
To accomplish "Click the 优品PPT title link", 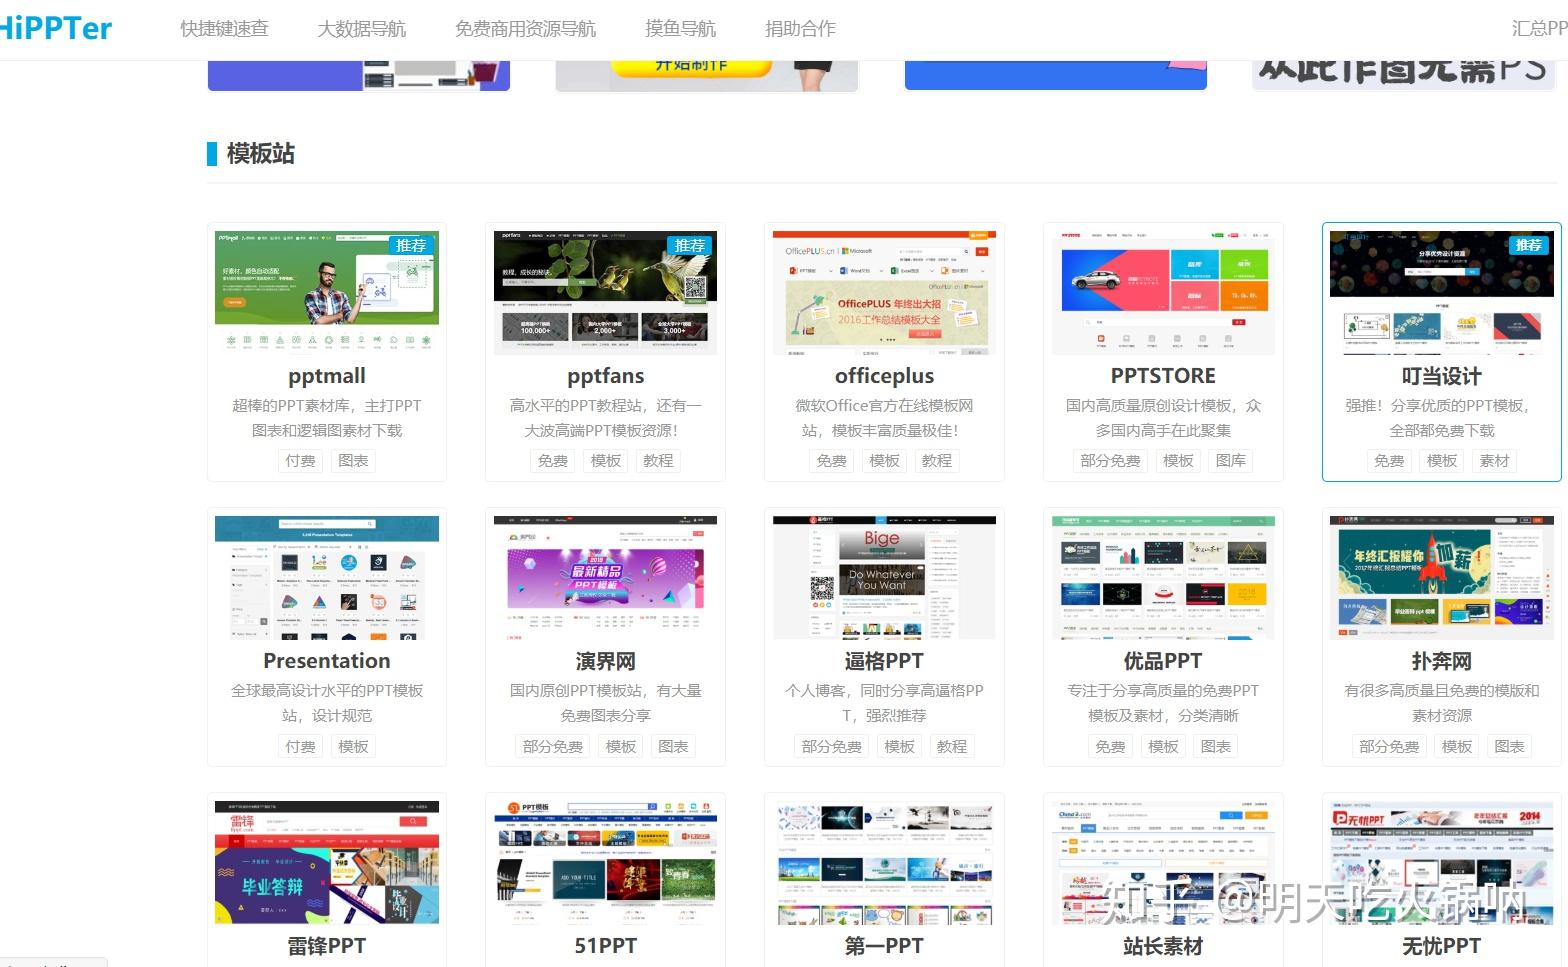I will 1163,661.
